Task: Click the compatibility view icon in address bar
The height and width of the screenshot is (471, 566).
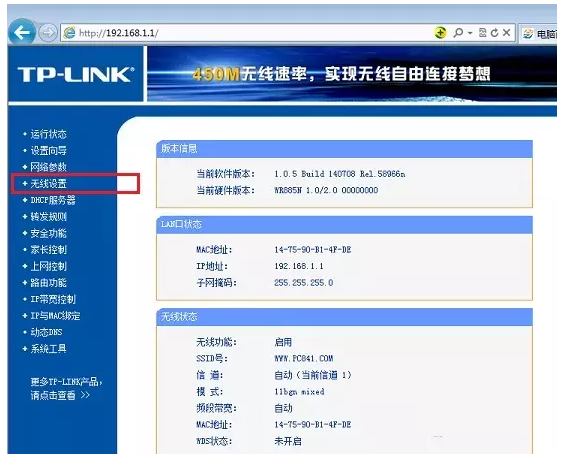Action: pos(483,33)
